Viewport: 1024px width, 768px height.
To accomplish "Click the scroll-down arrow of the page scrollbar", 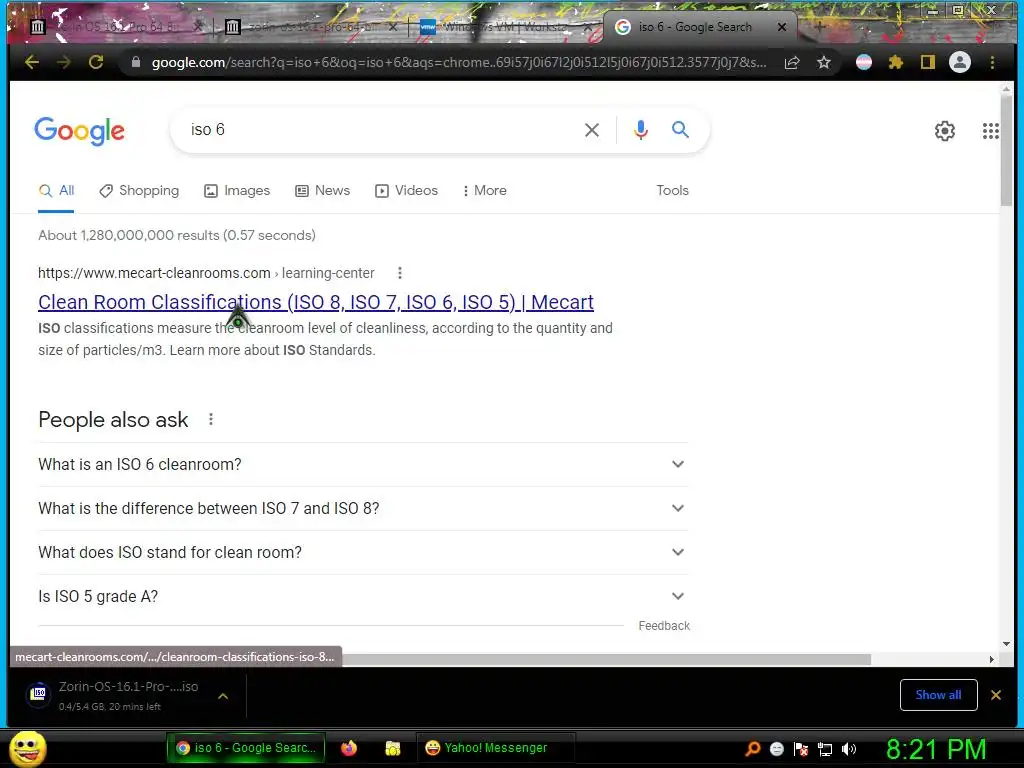I will click(x=1006, y=644).
